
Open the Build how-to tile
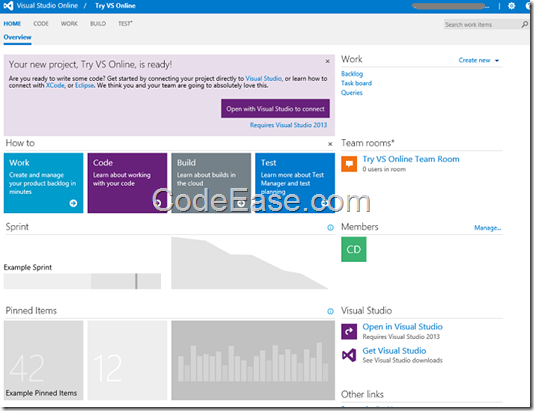tap(211, 183)
